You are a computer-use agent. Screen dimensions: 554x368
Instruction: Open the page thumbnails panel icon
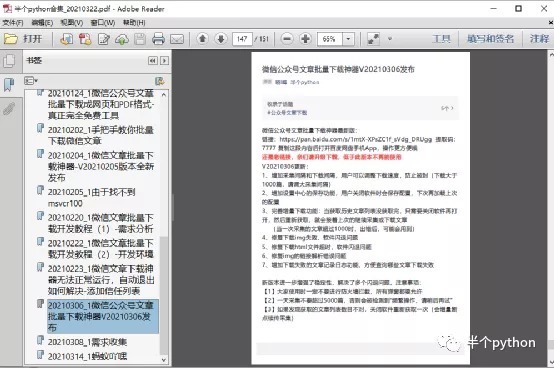pyautogui.click(x=9, y=61)
